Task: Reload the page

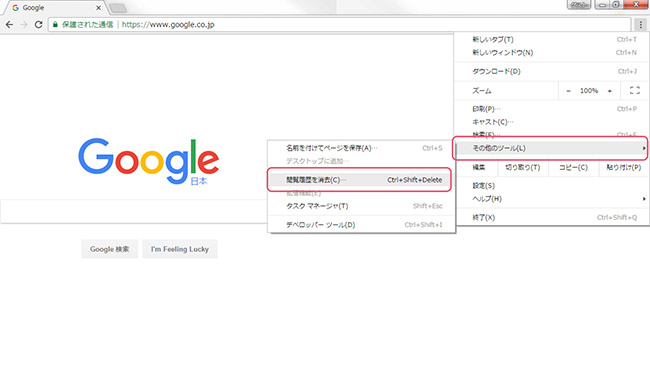Action: [39, 25]
